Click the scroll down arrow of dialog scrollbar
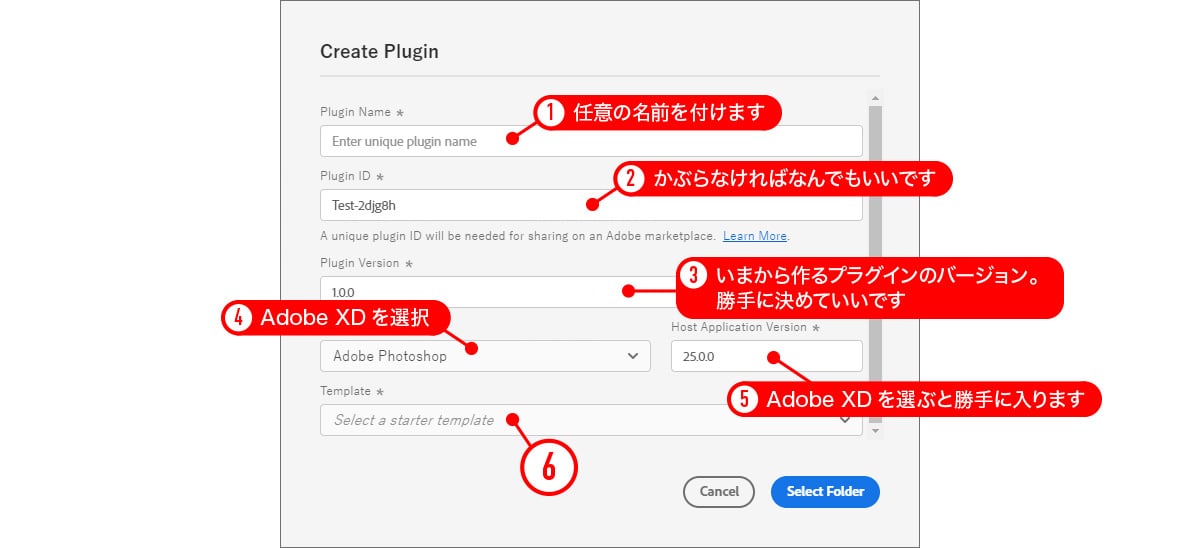1200x548 pixels. pos(876,430)
